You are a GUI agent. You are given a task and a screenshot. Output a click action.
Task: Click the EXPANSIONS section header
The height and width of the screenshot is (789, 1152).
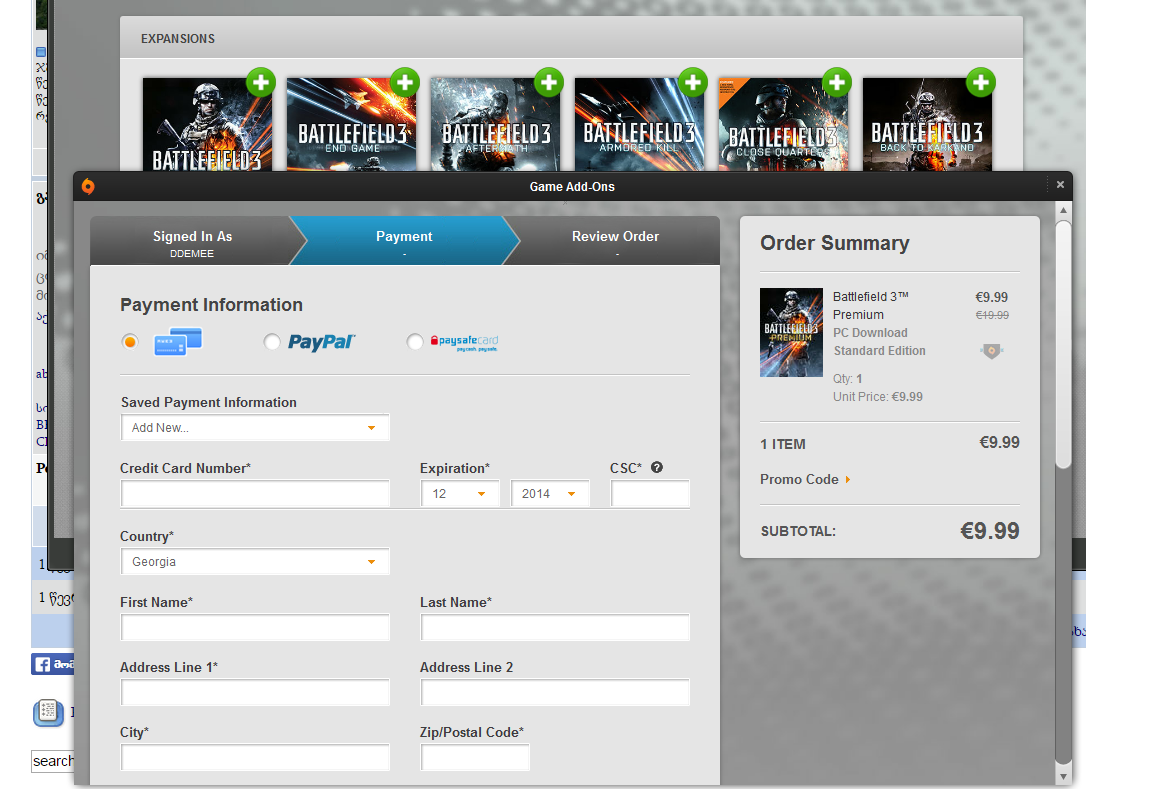tap(178, 38)
